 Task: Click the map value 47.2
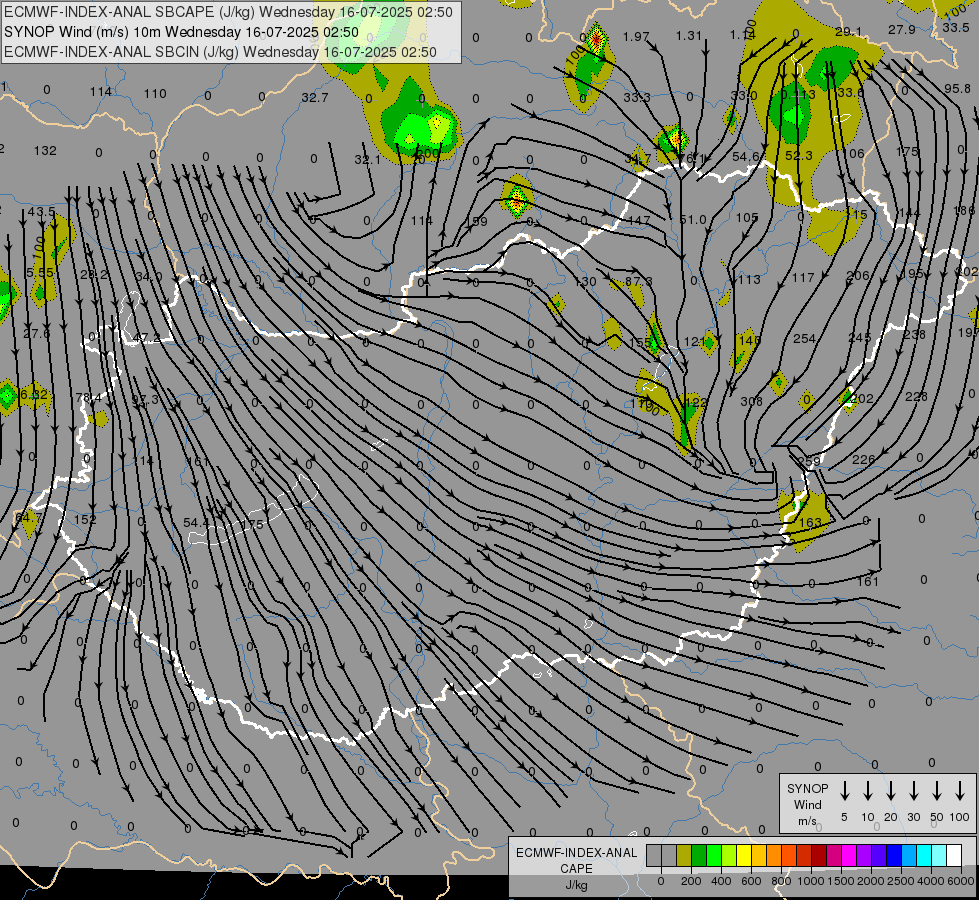tap(147, 338)
